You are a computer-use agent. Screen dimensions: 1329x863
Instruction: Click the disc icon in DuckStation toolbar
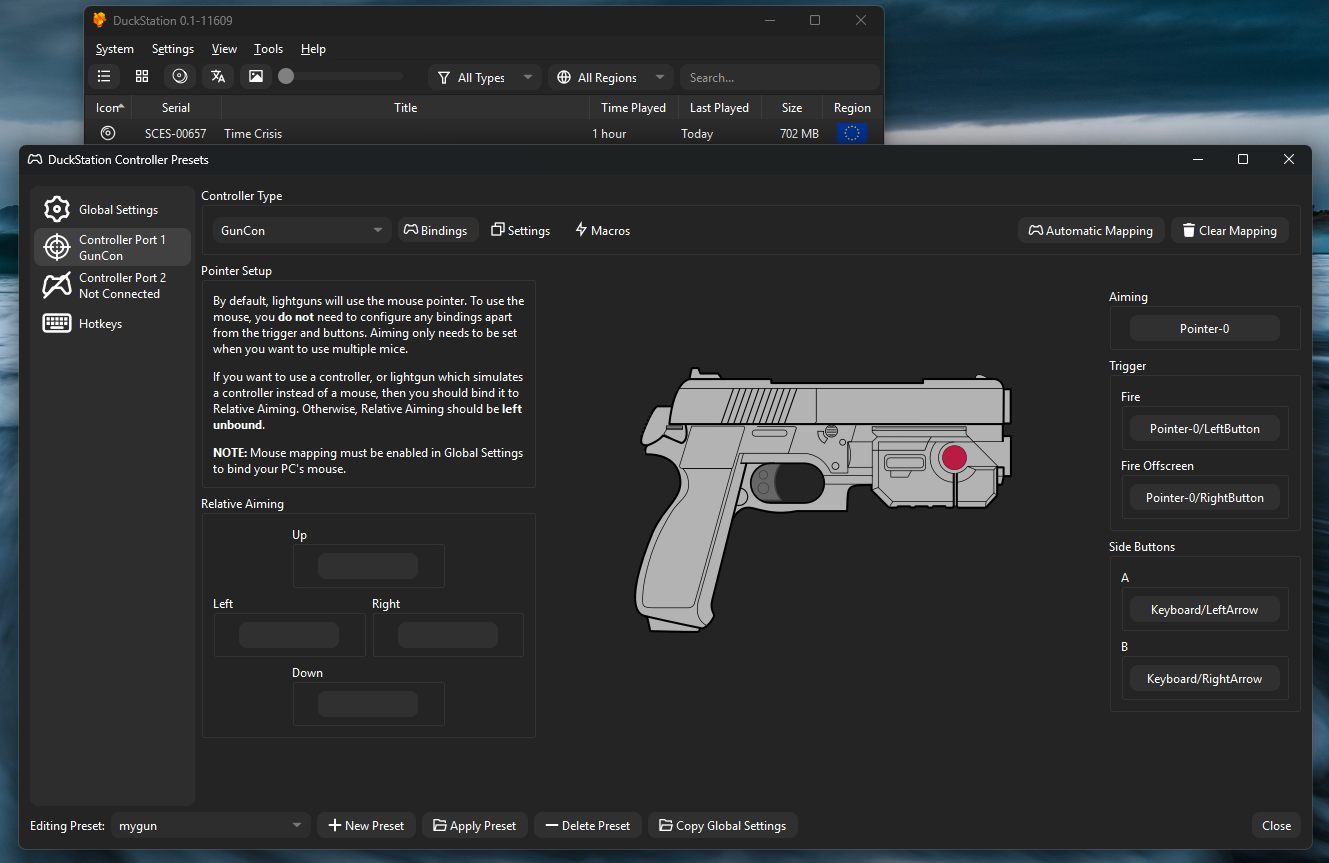coord(180,77)
